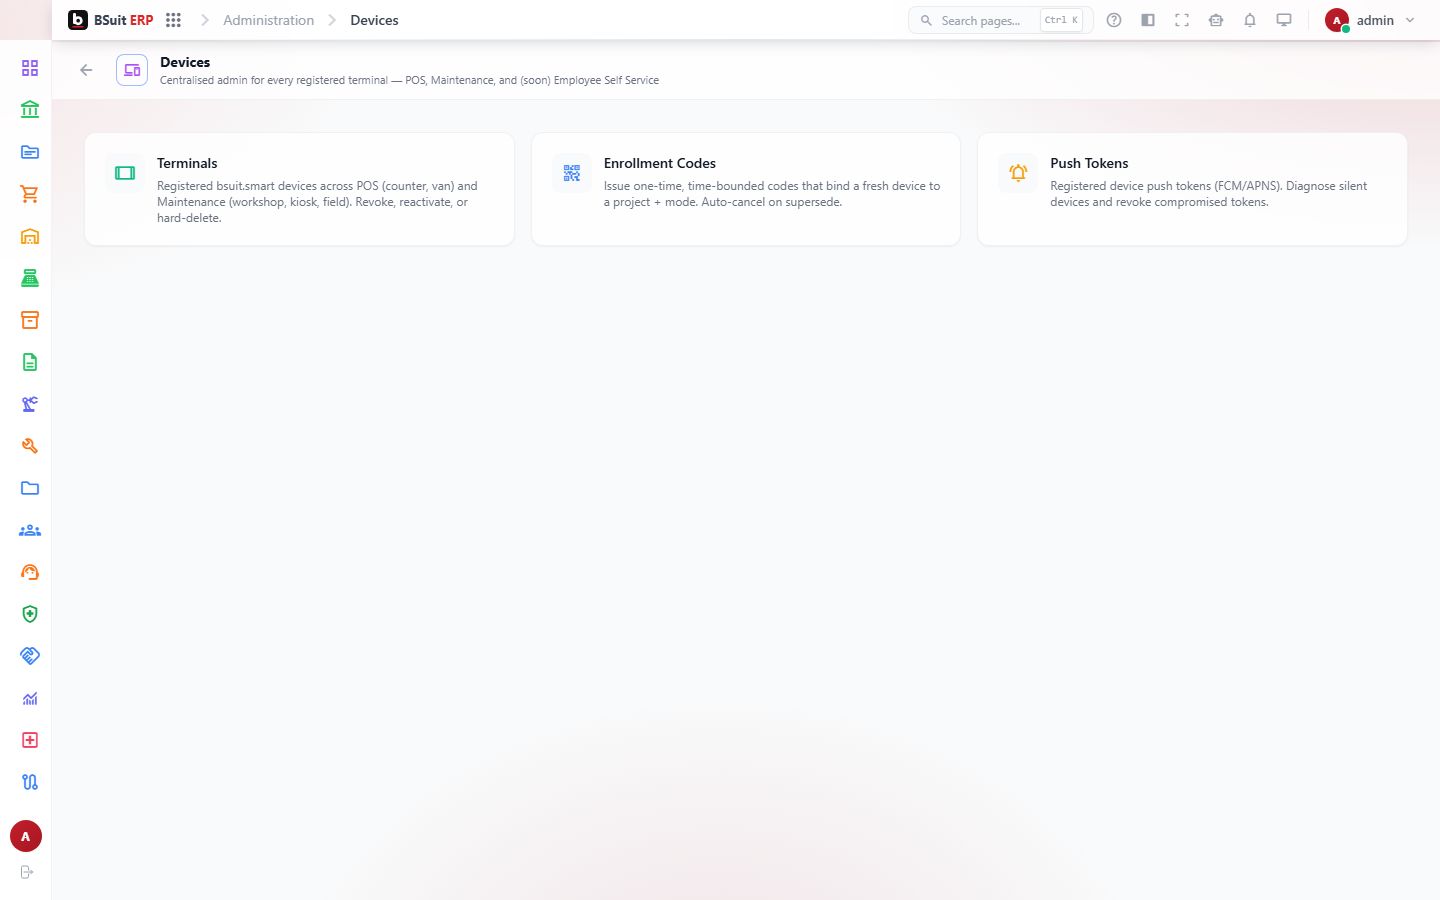The image size is (1440, 900).
Task: Click the Search pages field
Action: 1000,20
